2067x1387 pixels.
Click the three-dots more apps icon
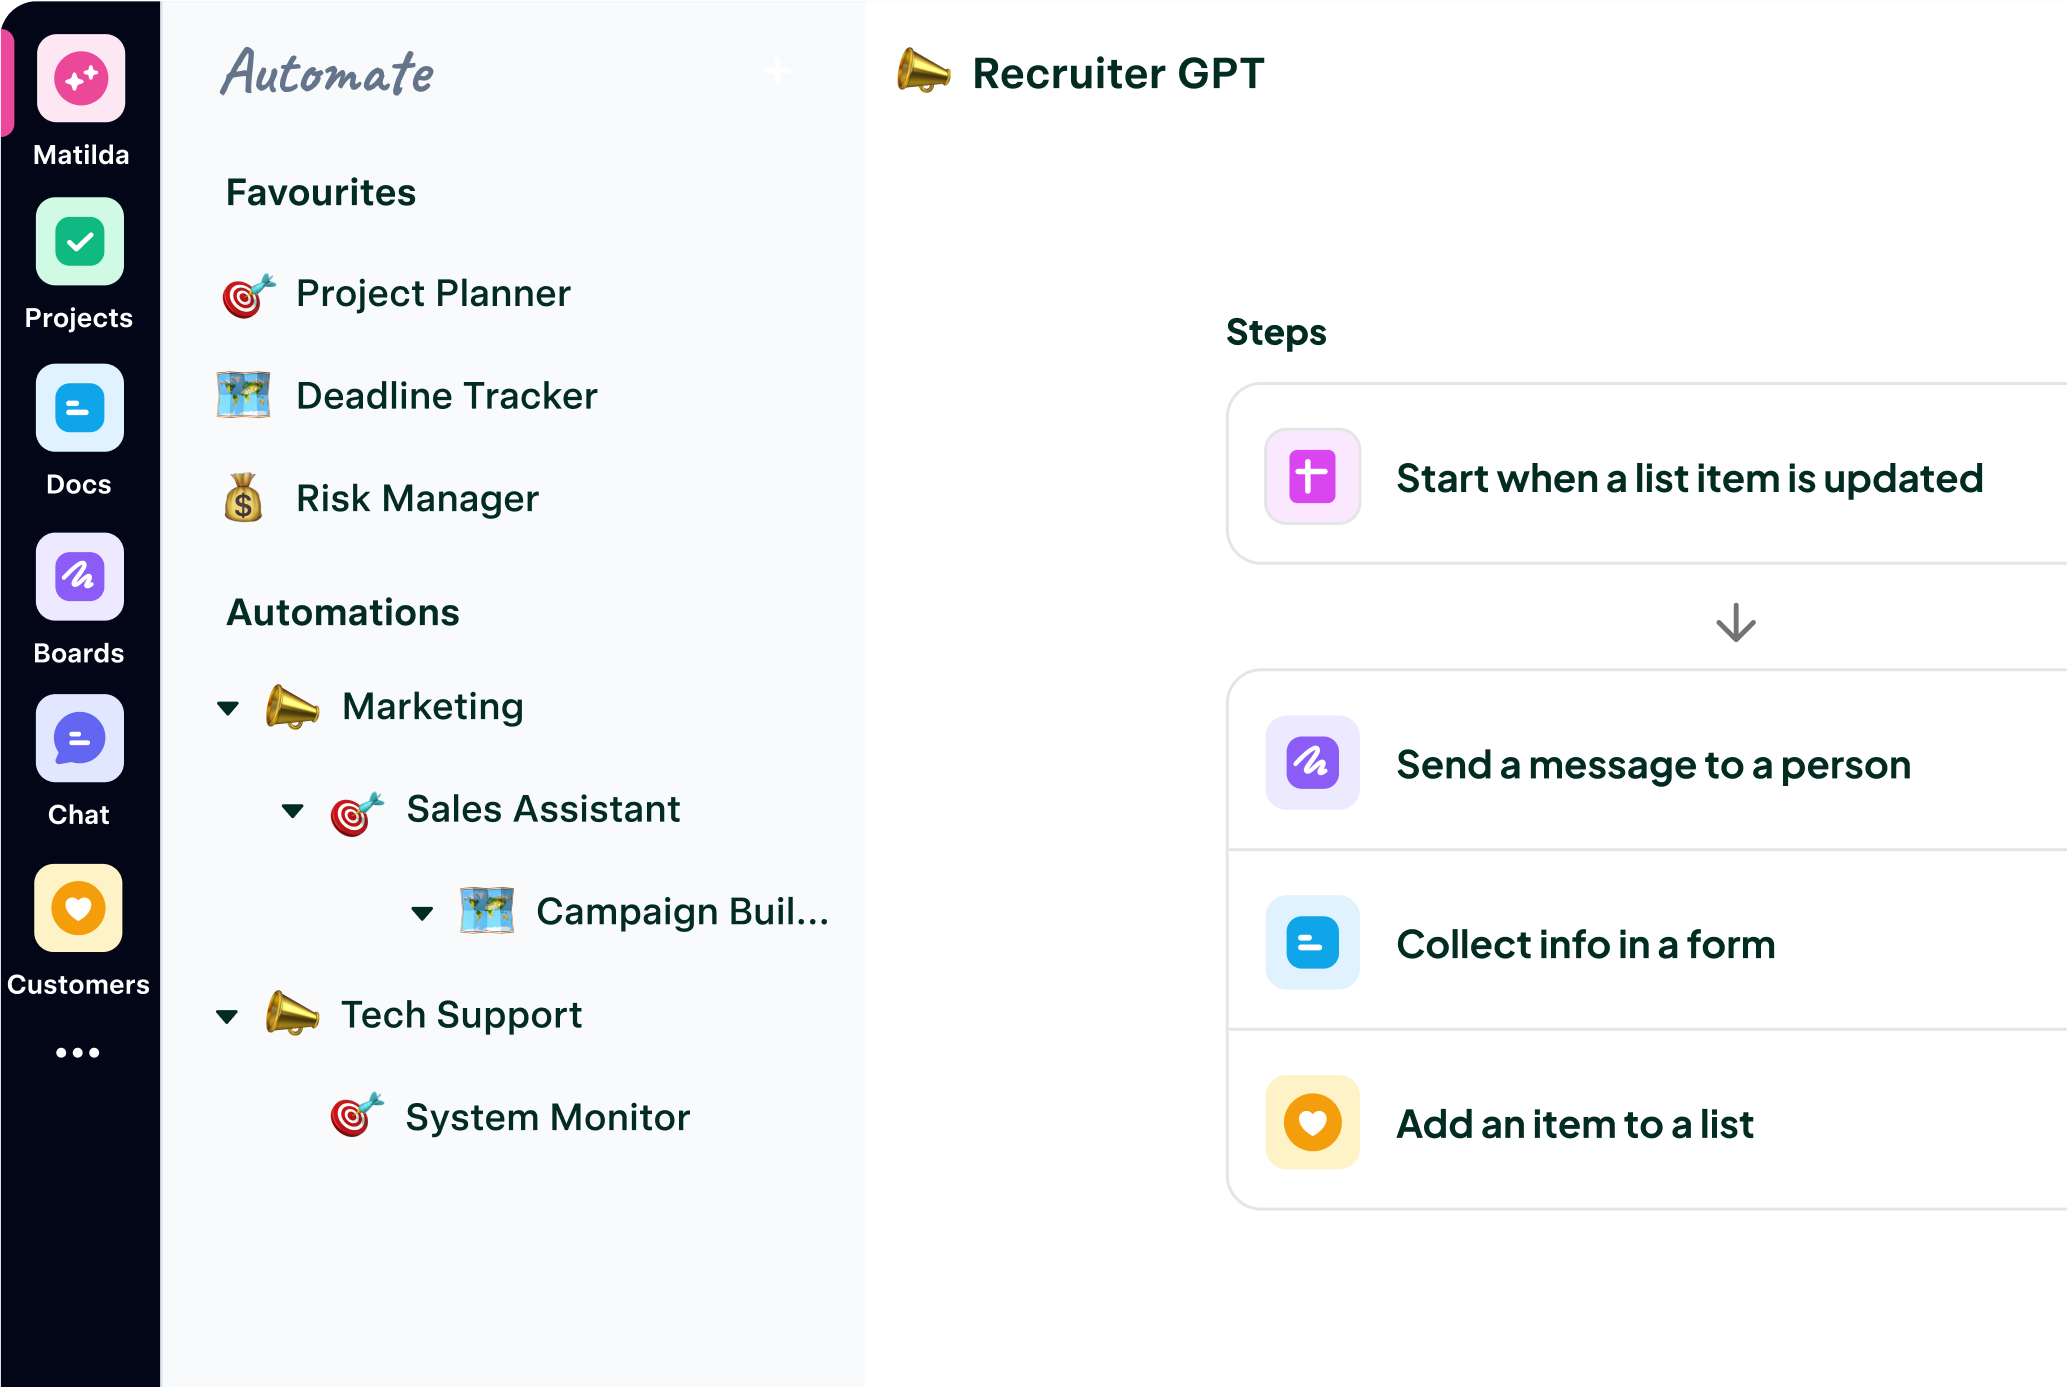pyautogui.click(x=78, y=1052)
